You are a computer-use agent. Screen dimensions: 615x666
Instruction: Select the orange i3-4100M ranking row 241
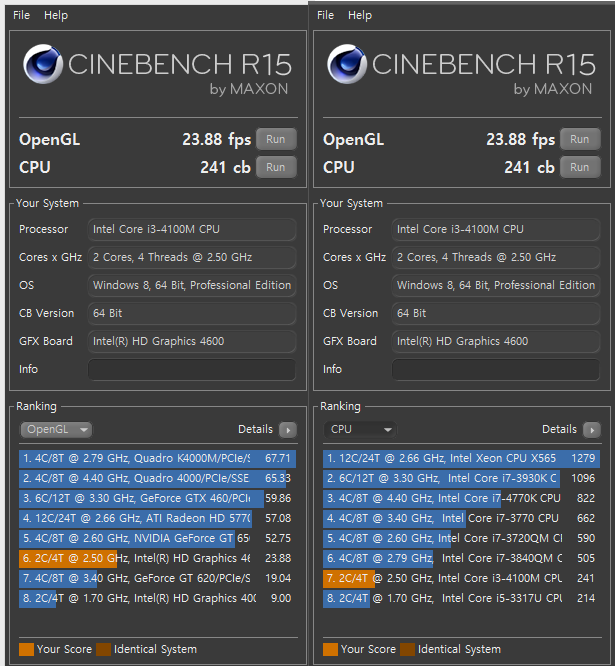462,578
